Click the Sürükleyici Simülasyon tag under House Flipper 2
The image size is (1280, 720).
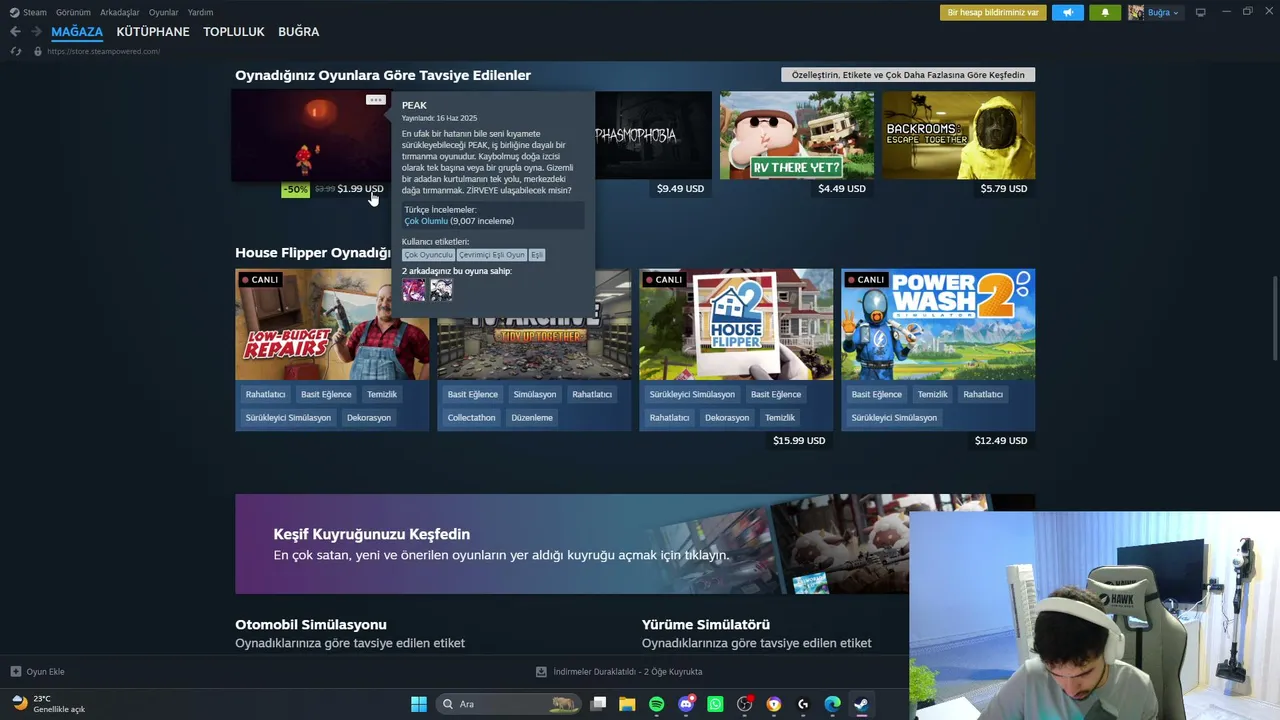coord(692,395)
